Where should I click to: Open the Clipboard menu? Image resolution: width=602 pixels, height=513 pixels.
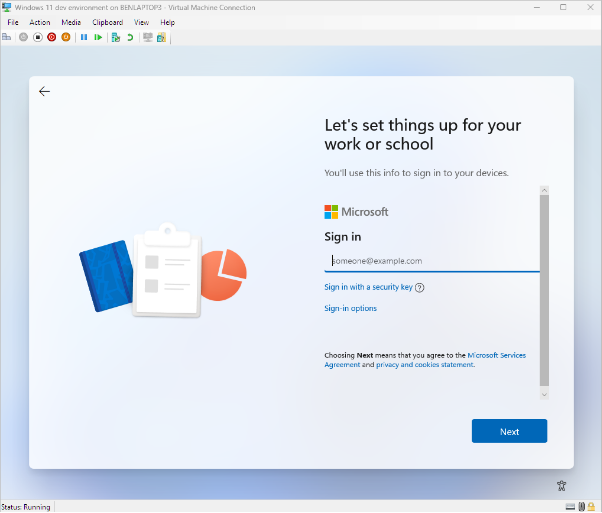click(107, 22)
